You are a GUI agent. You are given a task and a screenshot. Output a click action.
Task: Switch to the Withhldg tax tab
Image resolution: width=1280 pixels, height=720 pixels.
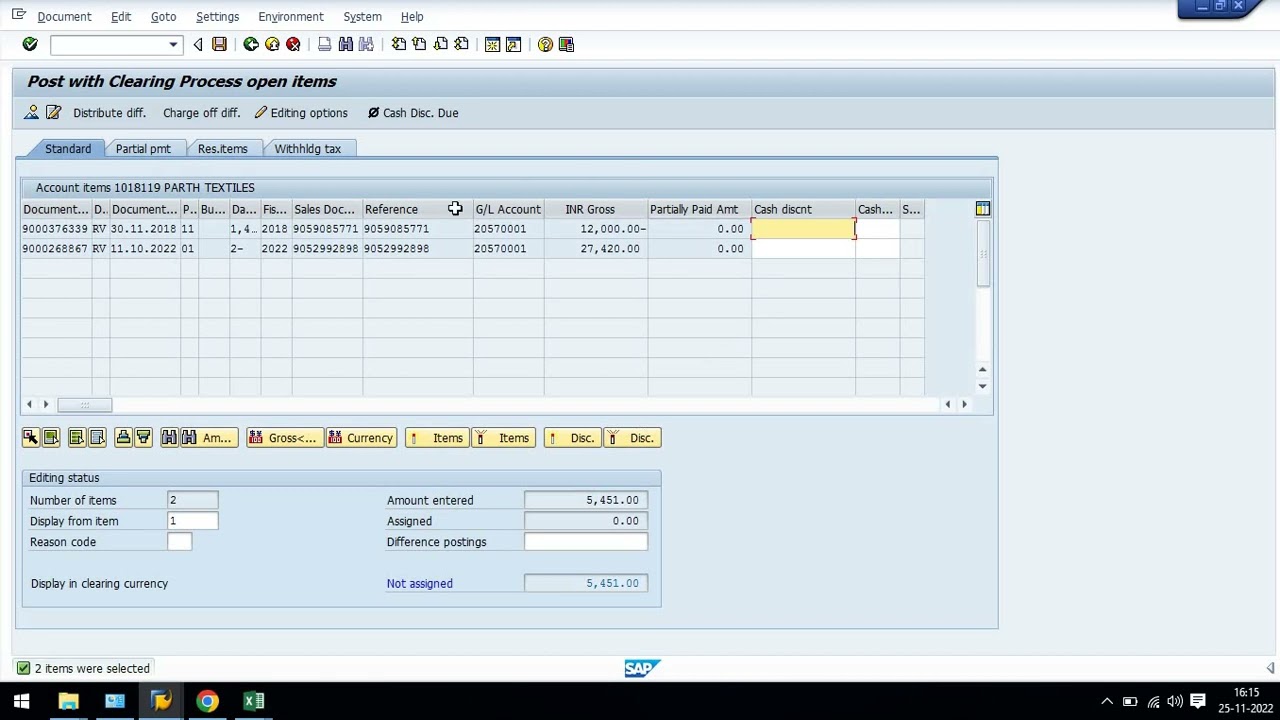(x=307, y=149)
